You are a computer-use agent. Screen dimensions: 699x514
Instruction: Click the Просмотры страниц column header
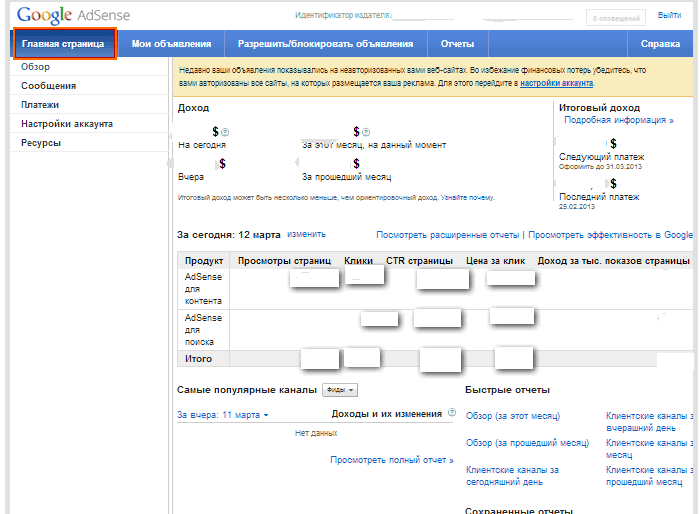284,261
